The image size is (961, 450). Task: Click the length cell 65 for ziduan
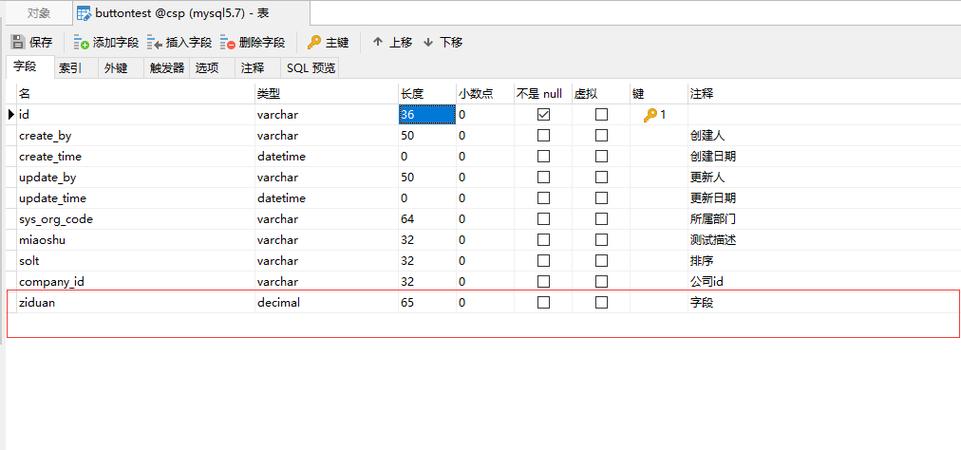(x=427, y=302)
